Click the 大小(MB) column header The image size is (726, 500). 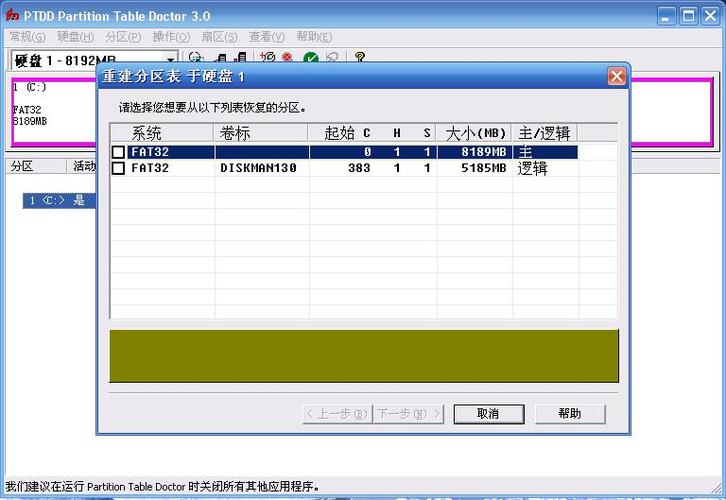[x=474, y=133]
